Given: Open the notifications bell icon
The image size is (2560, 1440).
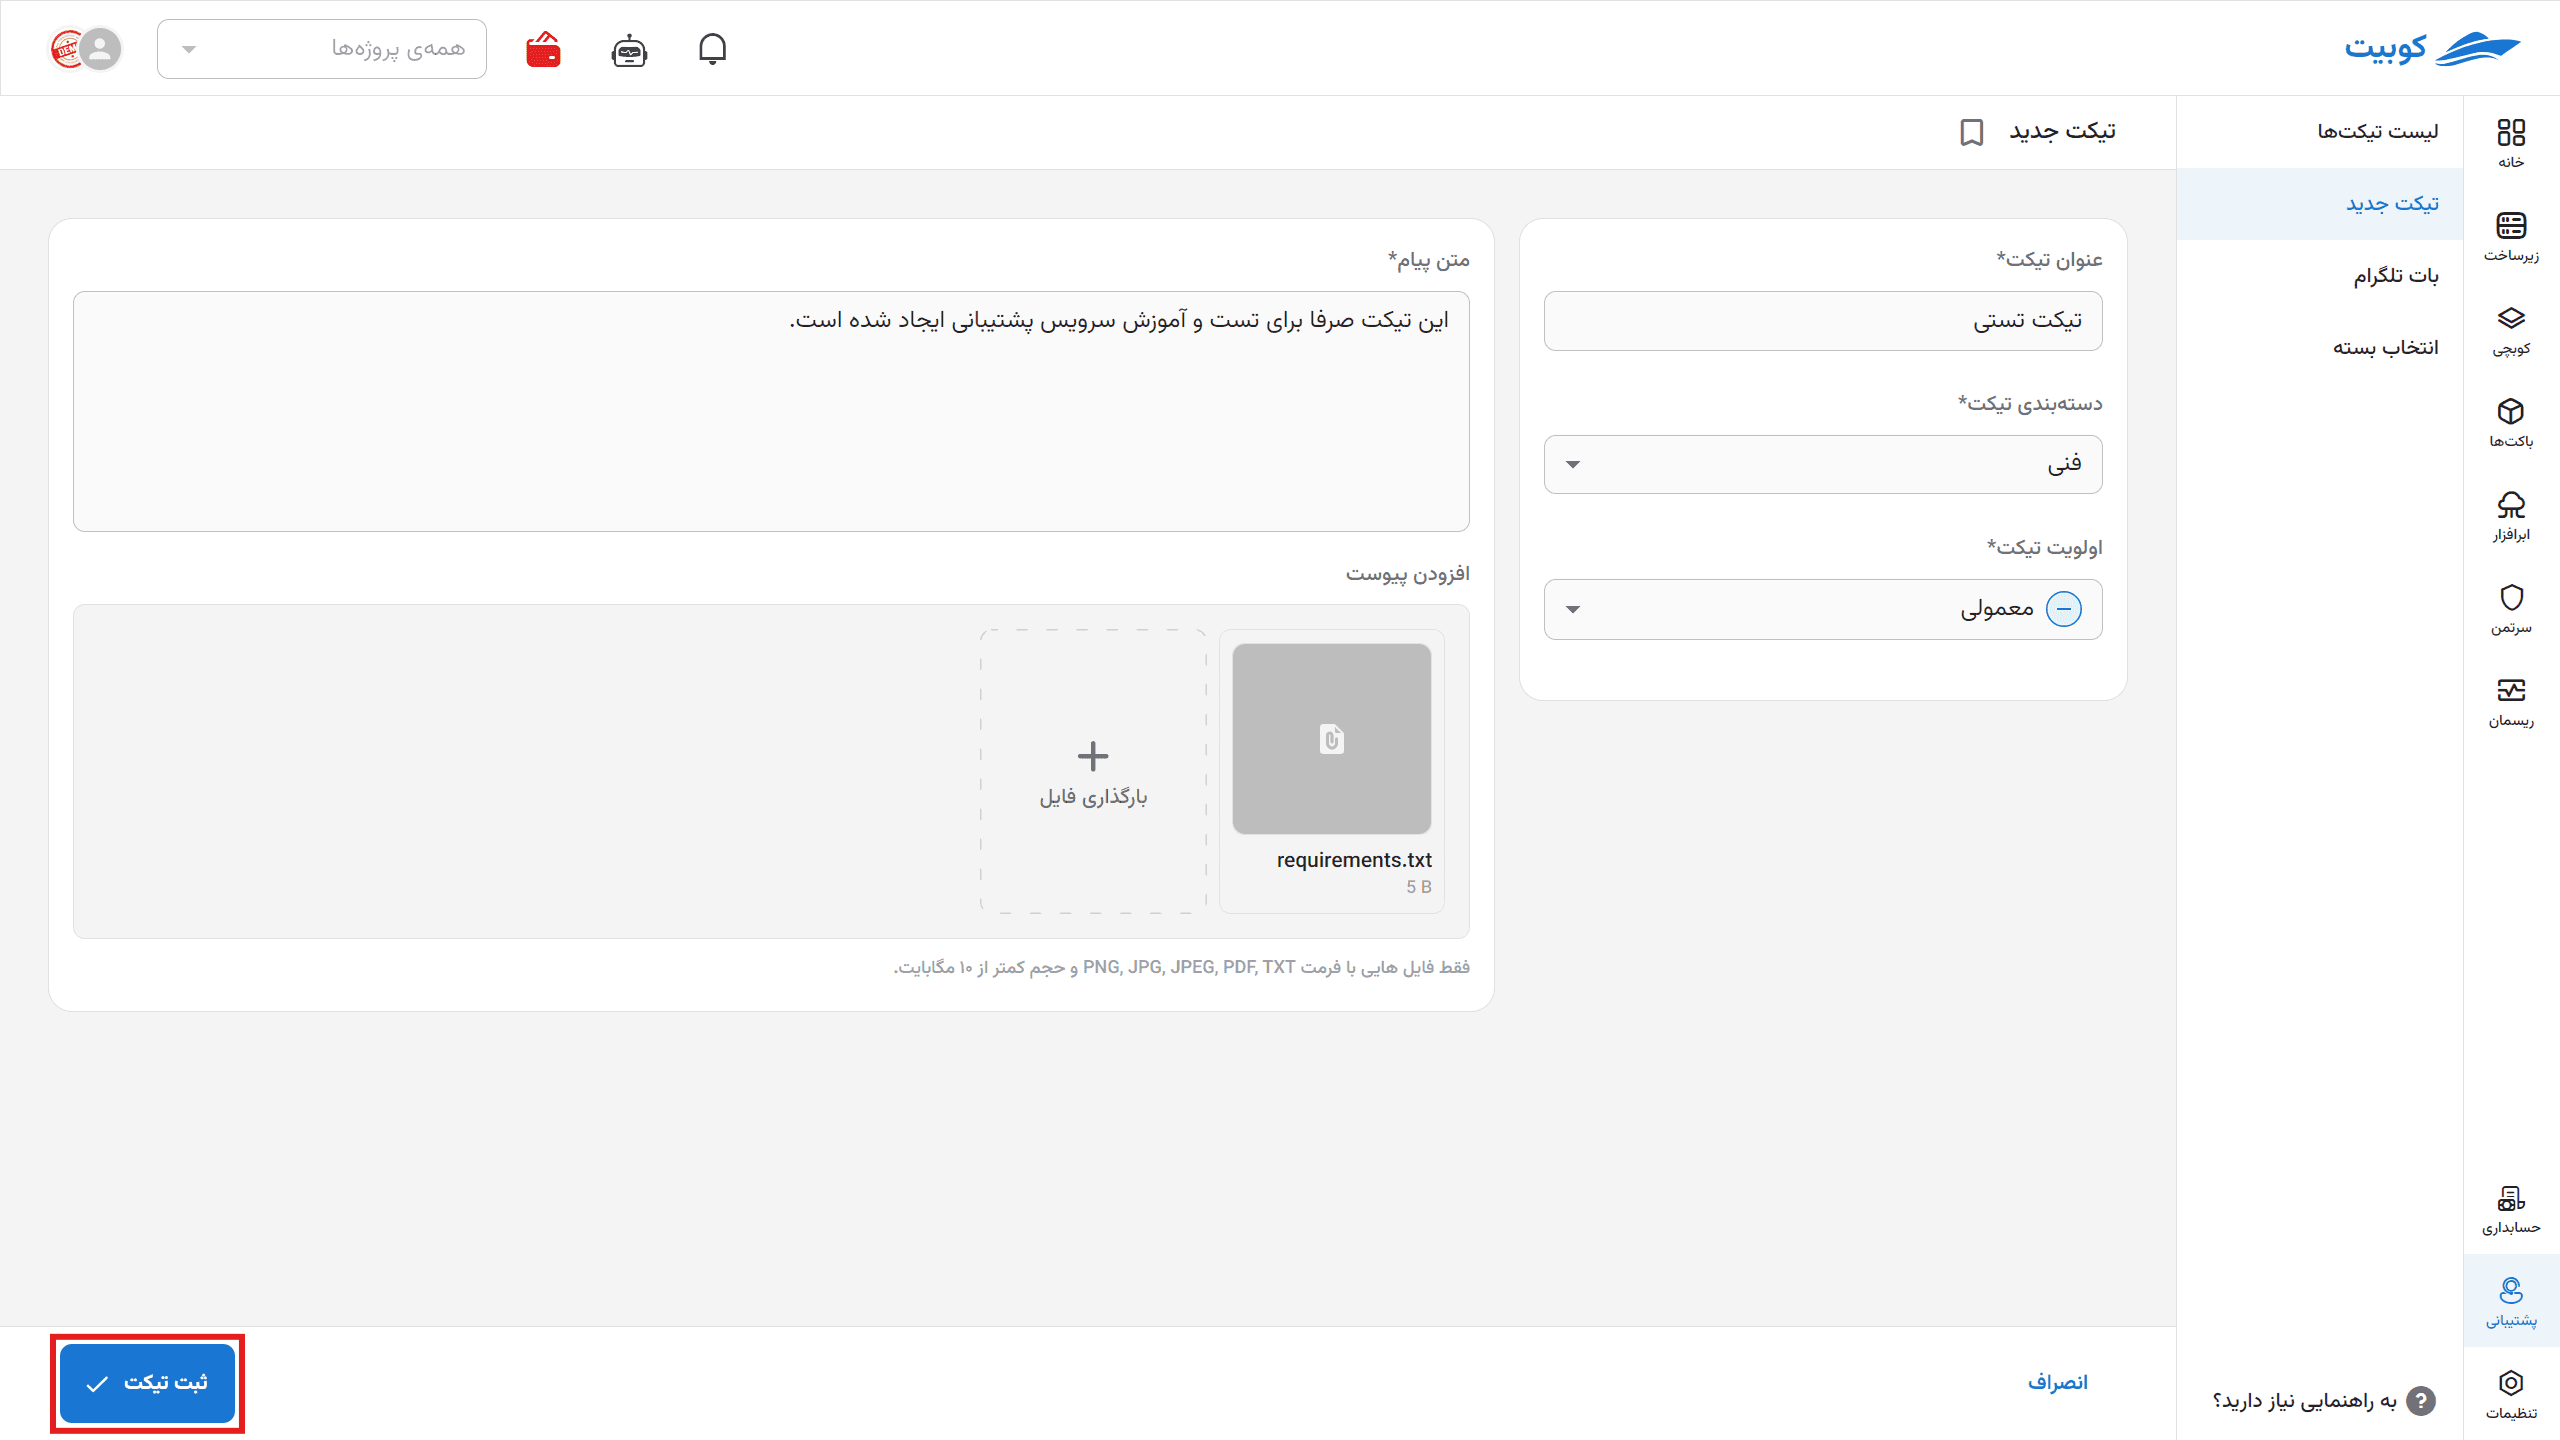Looking at the screenshot, I should click(x=712, y=49).
